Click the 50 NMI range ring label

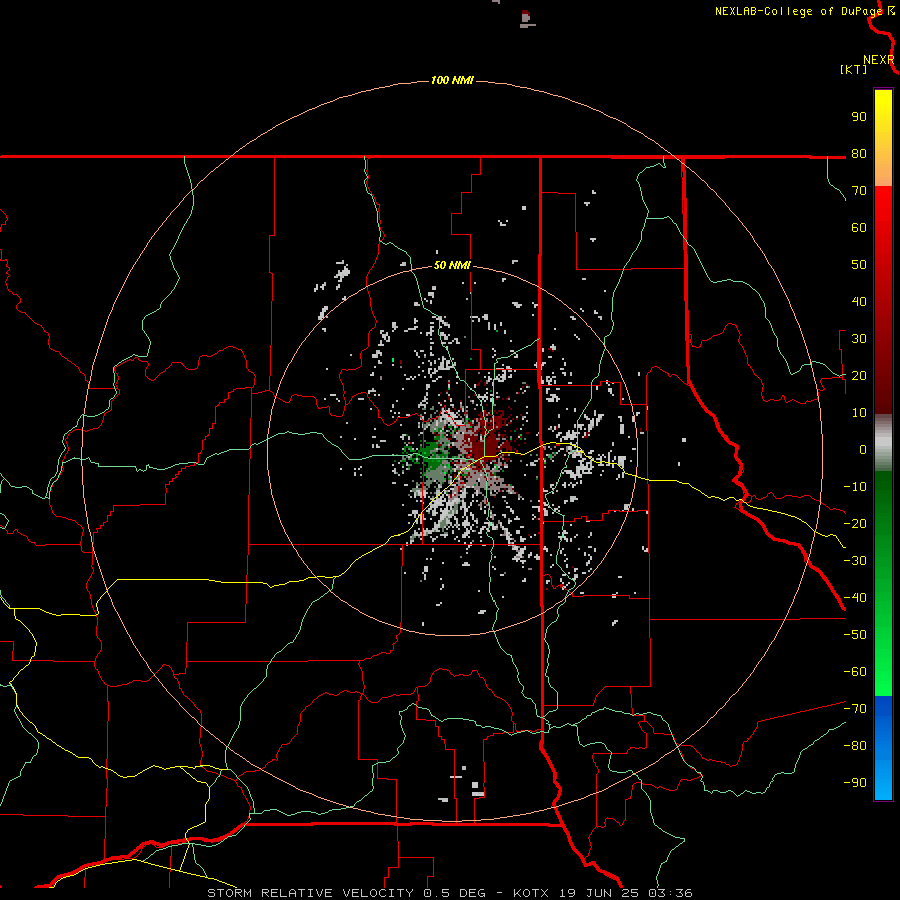(452, 265)
